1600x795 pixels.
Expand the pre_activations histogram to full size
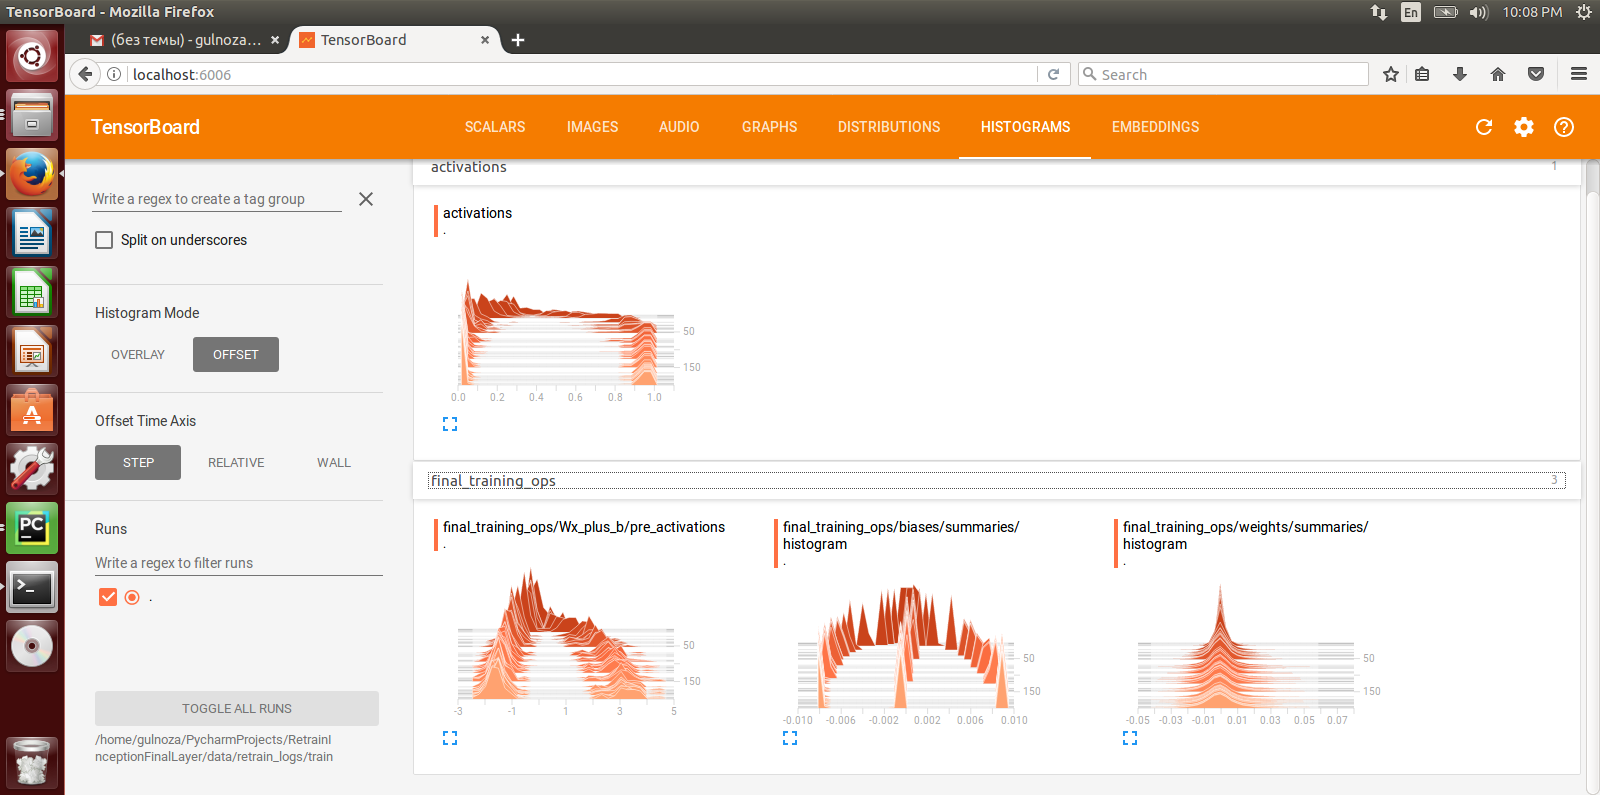coord(450,738)
